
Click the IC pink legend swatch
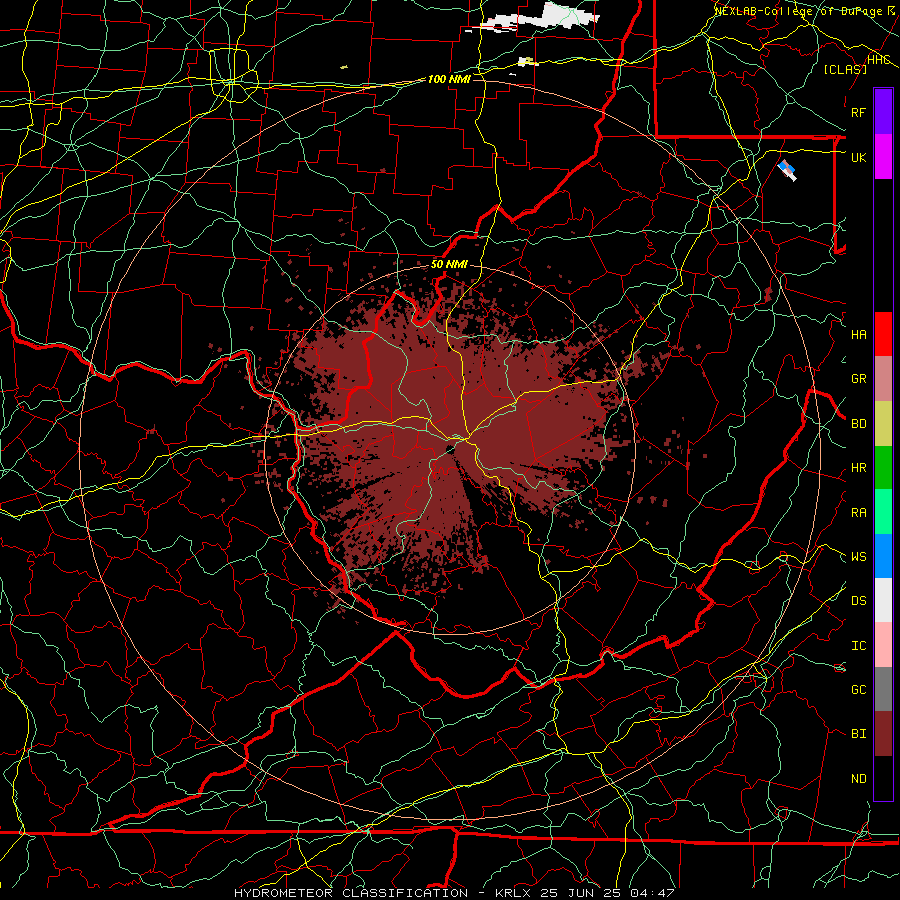pos(883,645)
